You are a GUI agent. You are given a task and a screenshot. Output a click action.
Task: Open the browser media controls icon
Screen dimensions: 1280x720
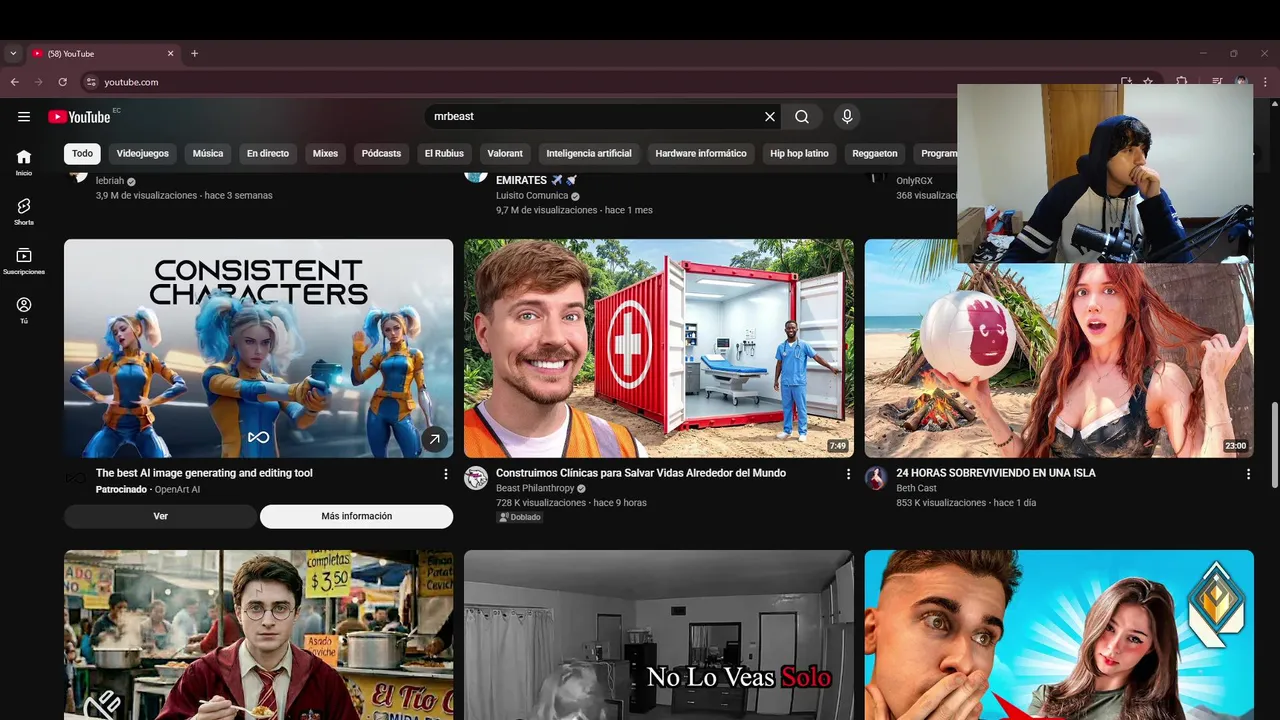(x=1217, y=82)
